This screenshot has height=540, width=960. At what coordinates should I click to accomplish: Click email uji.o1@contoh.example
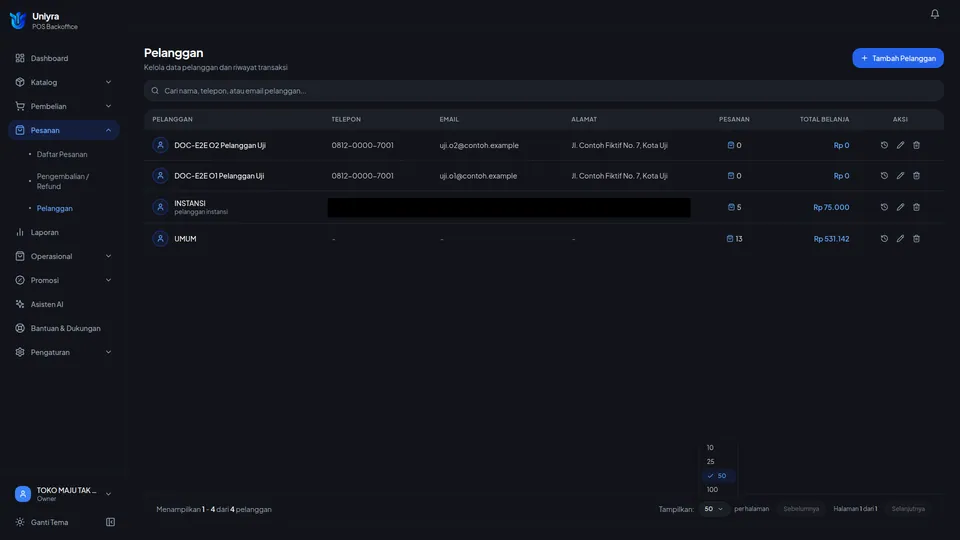coord(478,176)
